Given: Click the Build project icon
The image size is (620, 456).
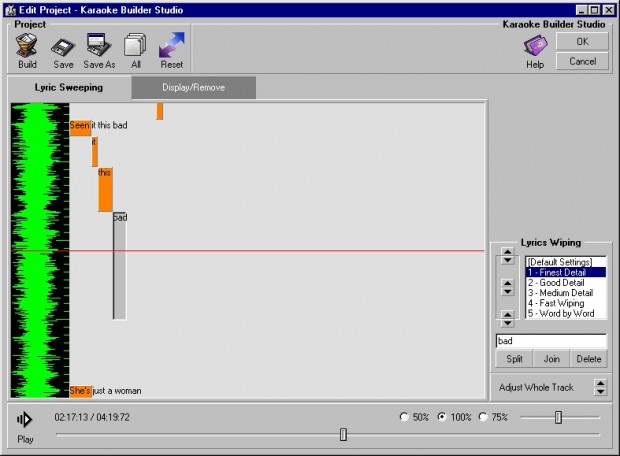Looking at the screenshot, I should click(27, 46).
